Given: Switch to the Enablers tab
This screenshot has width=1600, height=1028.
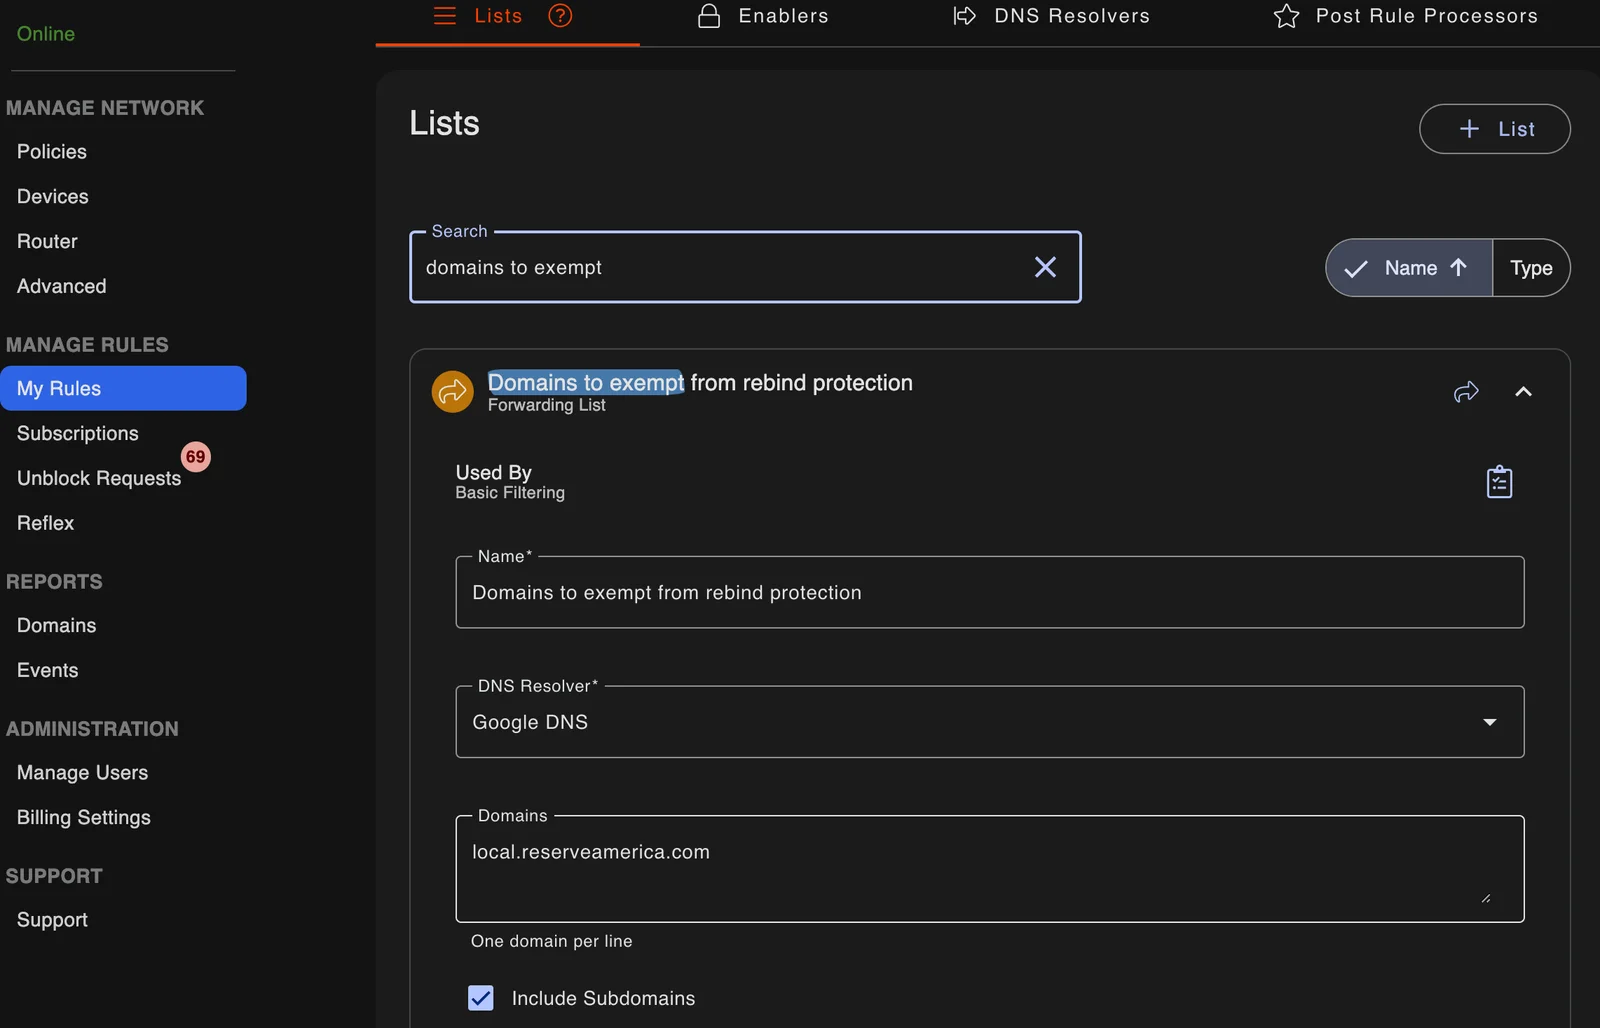Looking at the screenshot, I should pyautogui.click(x=764, y=16).
